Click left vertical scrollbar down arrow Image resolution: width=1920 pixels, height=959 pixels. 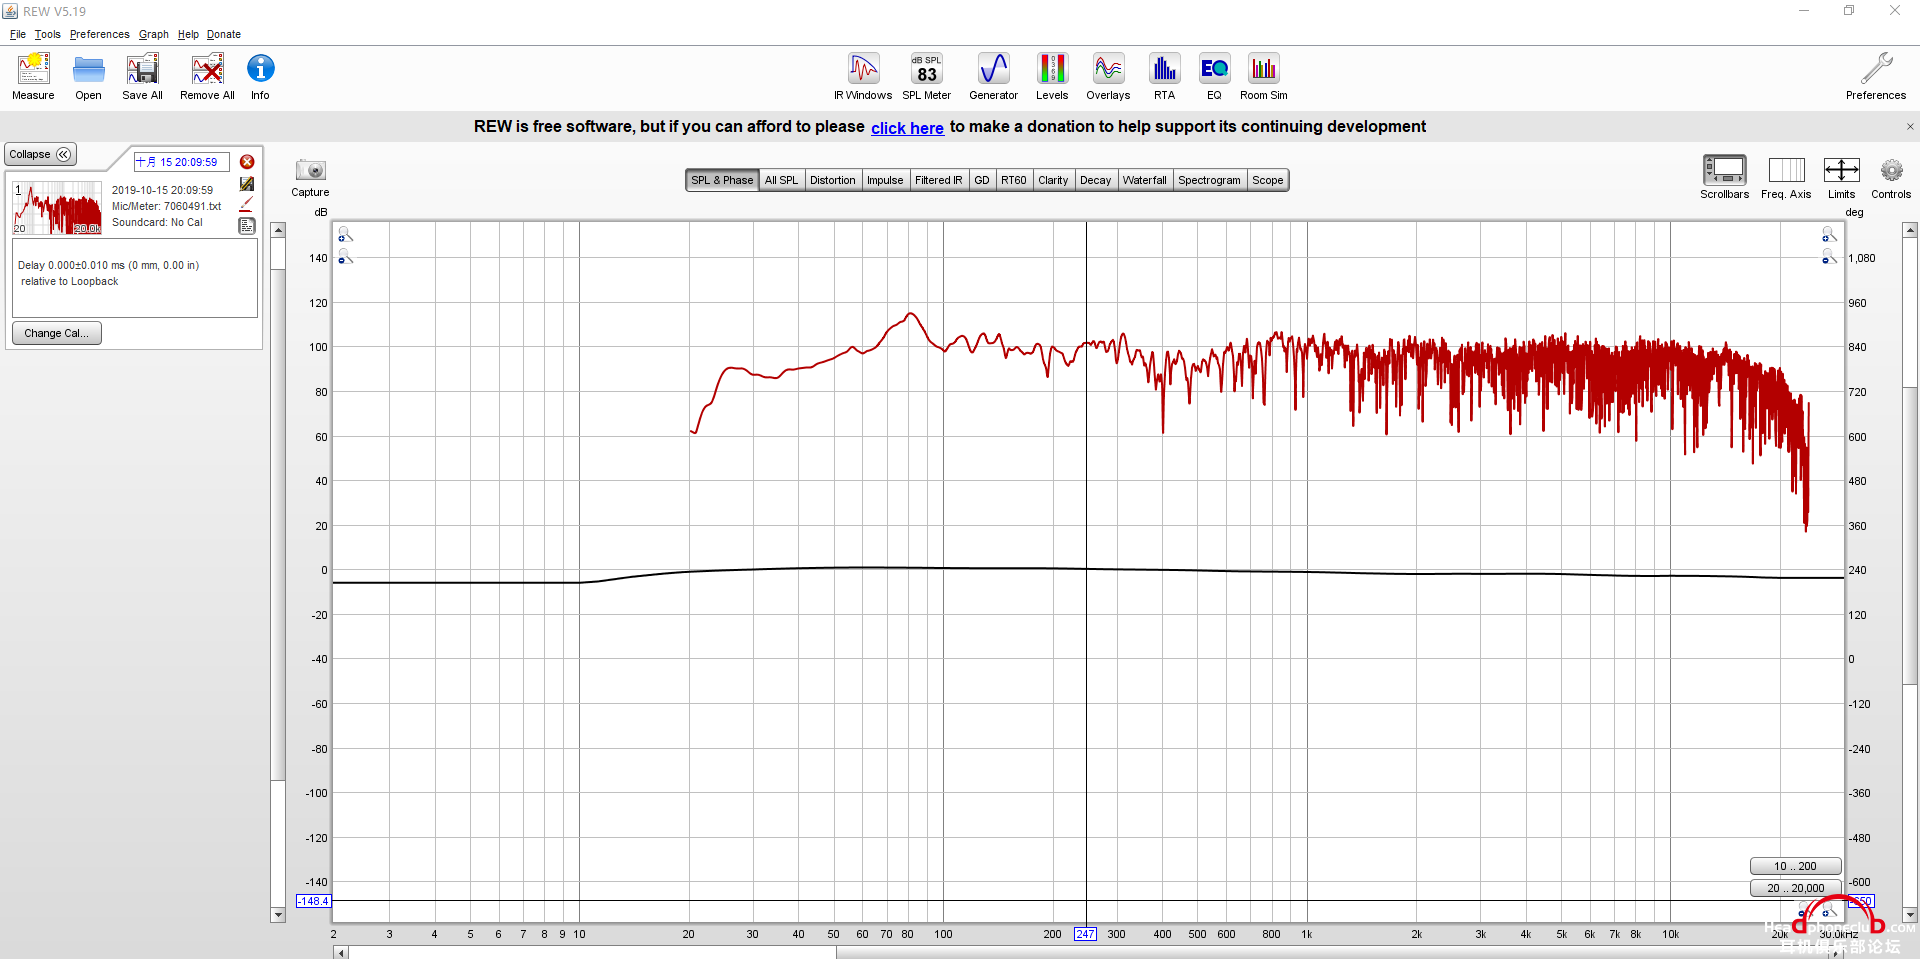(x=278, y=915)
